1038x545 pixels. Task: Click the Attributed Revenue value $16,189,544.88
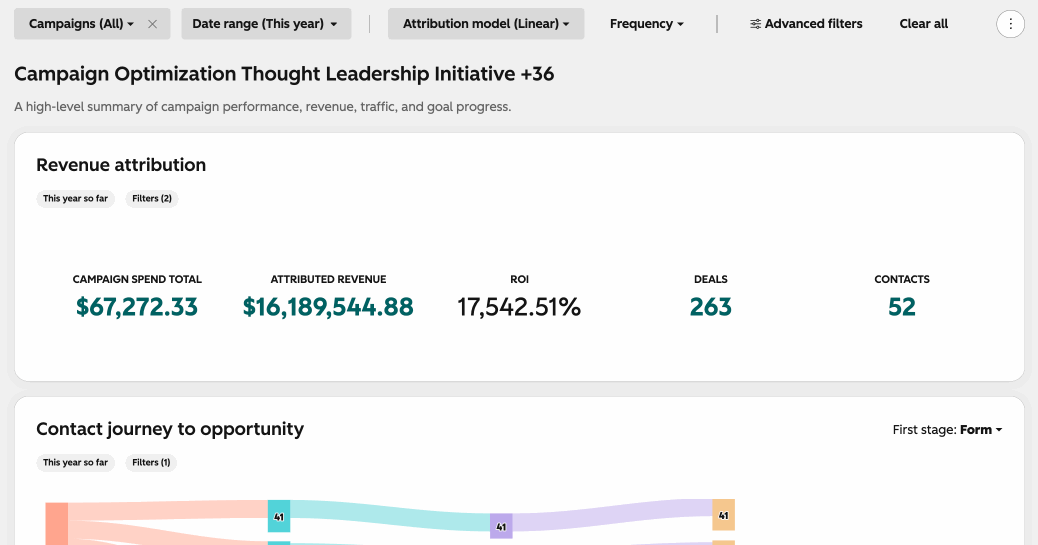tap(328, 307)
